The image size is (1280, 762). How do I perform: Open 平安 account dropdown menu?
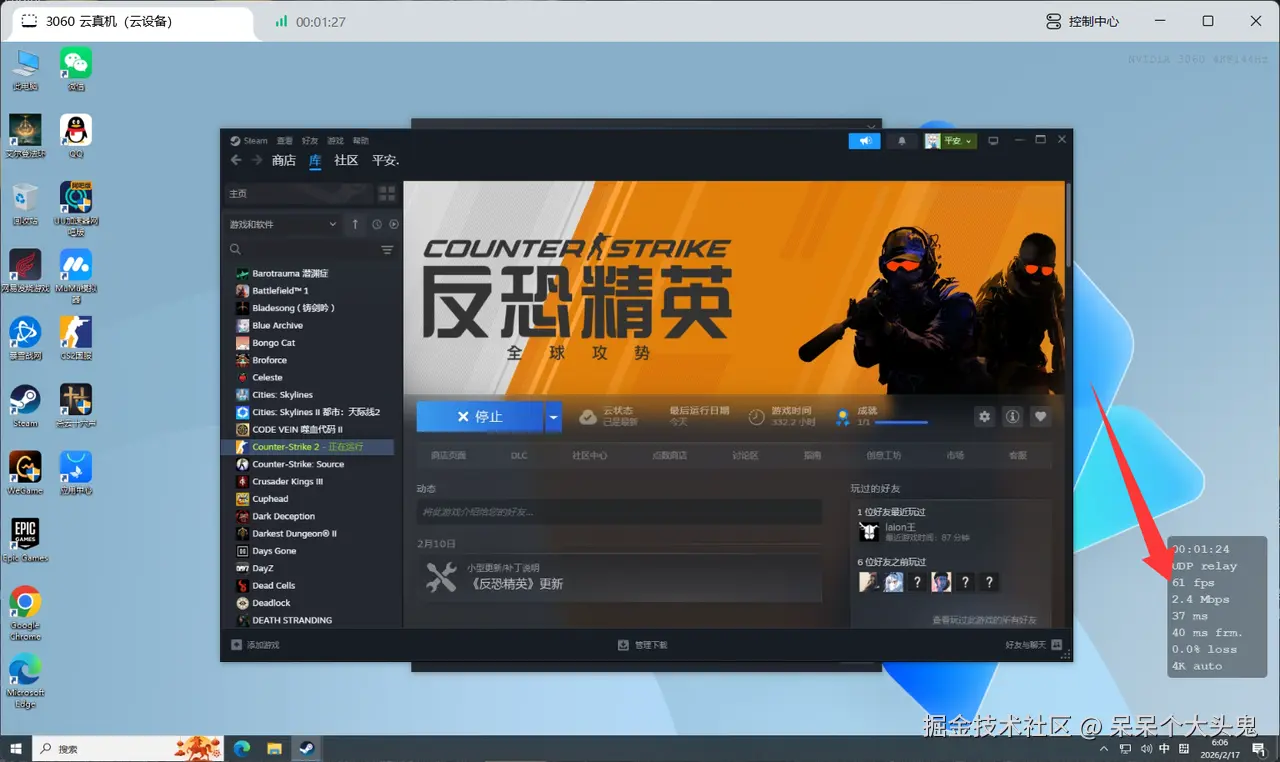coord(949,141)
